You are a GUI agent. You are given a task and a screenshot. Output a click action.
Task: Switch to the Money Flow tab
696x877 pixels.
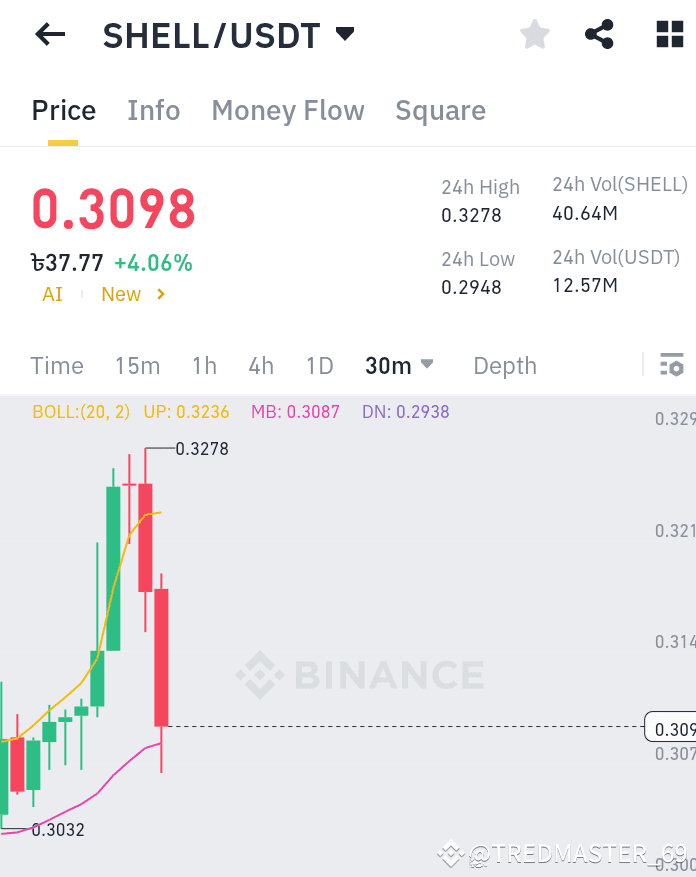(288, 110)
